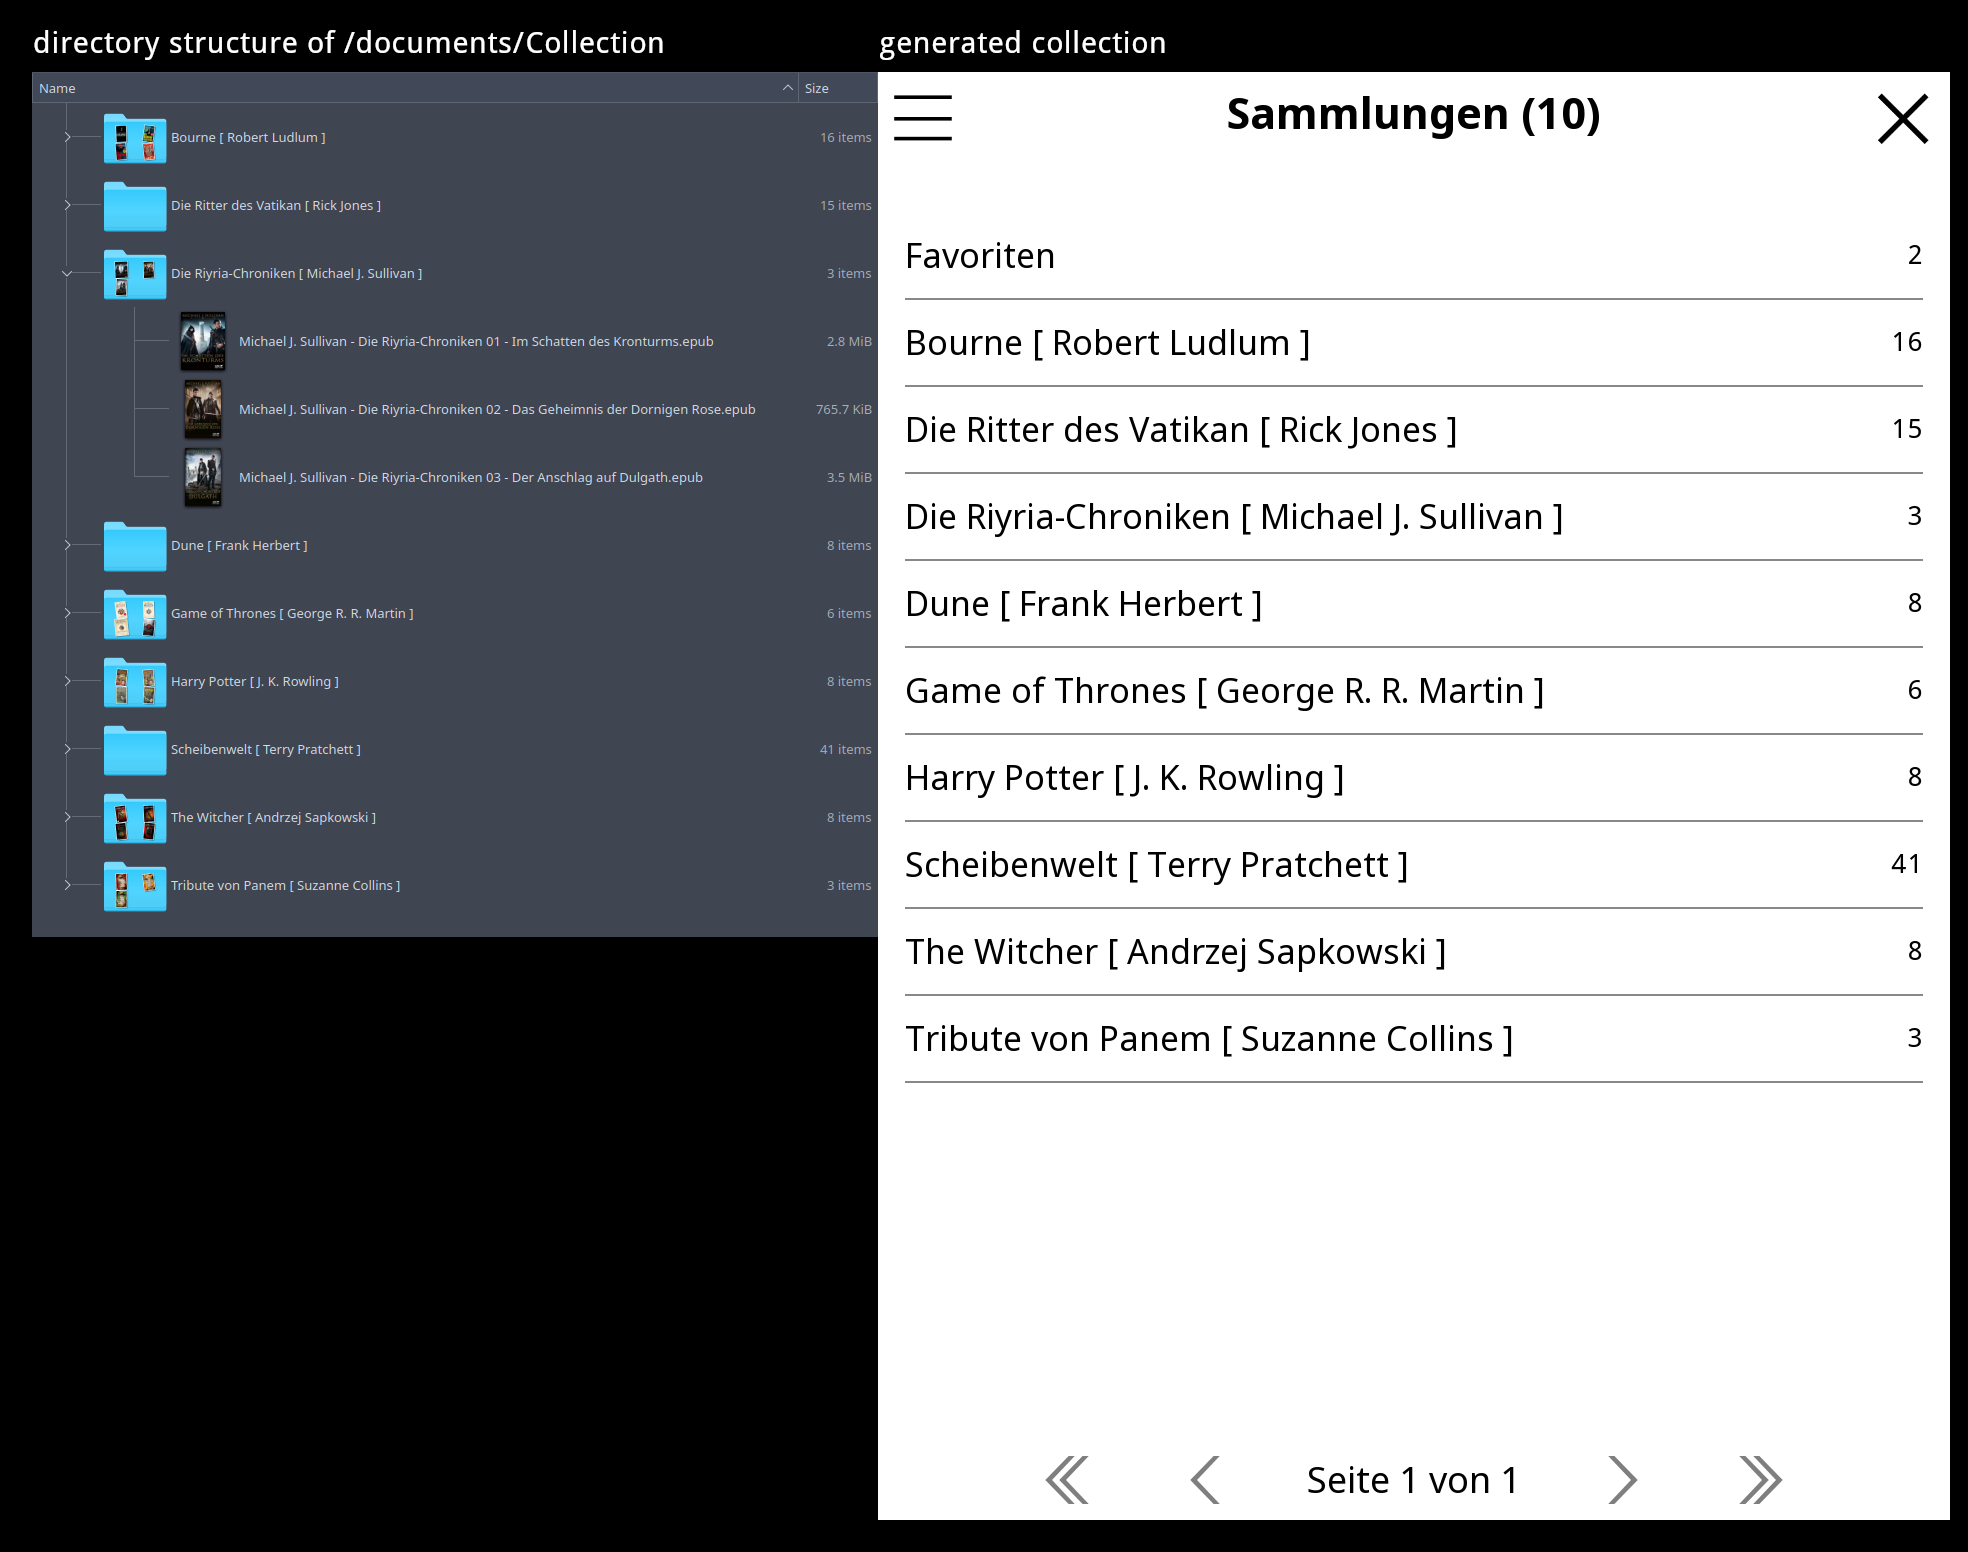Select the Tribute von Panem folder icon
The image size is (1968, 1552).
(135, 886)
